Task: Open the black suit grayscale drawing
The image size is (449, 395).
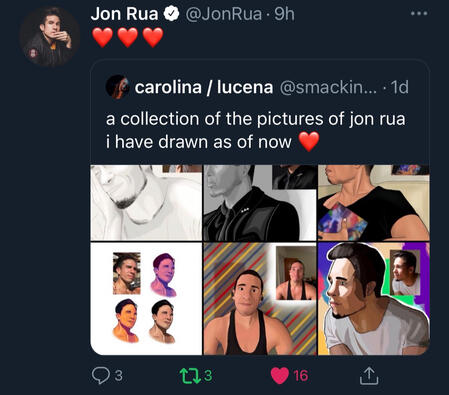Action: [260, 202]
